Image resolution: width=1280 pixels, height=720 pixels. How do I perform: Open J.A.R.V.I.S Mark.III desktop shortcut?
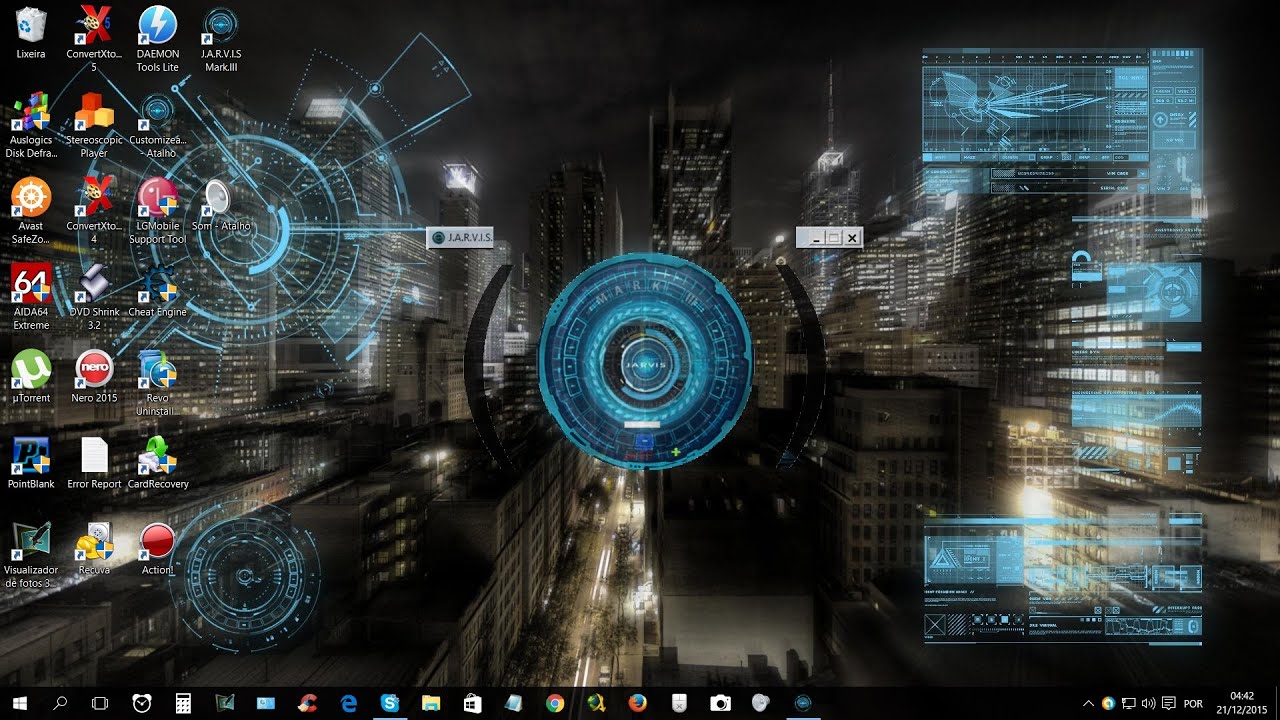pos(220,39)
